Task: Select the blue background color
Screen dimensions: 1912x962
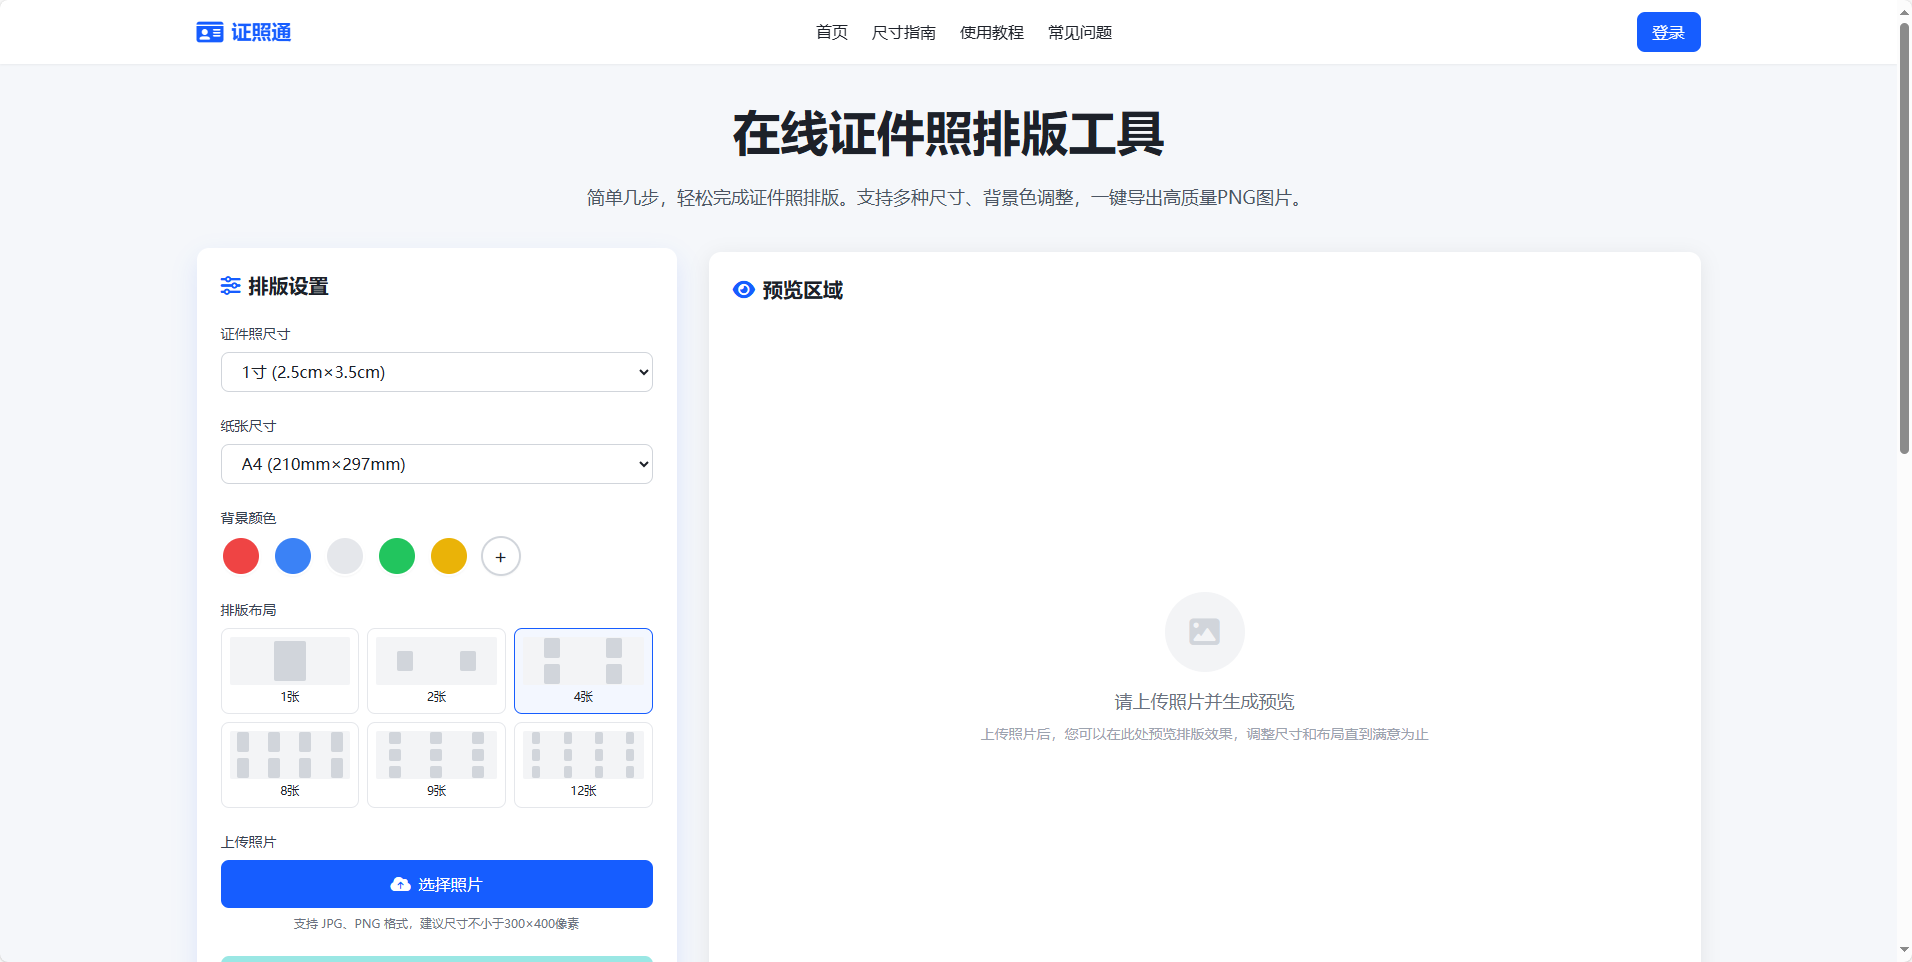Action: coord(293,556)
